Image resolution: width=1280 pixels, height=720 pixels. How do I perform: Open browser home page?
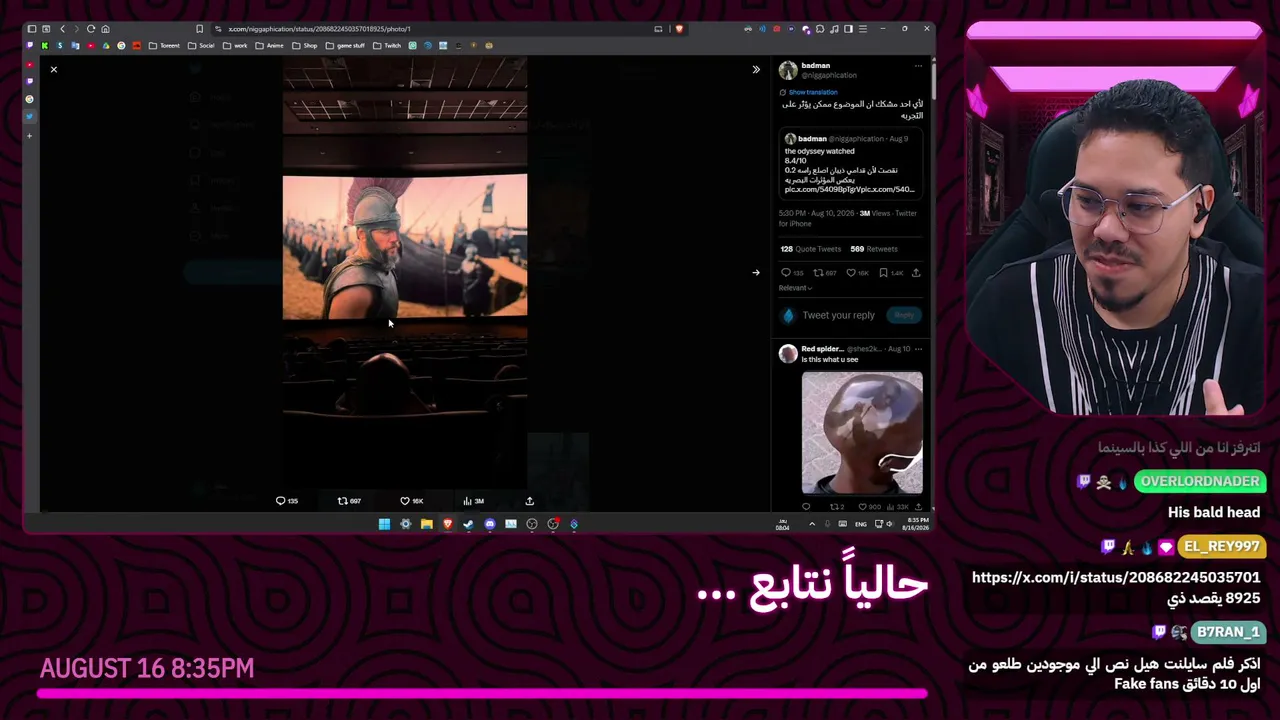[x=106, y=29]
